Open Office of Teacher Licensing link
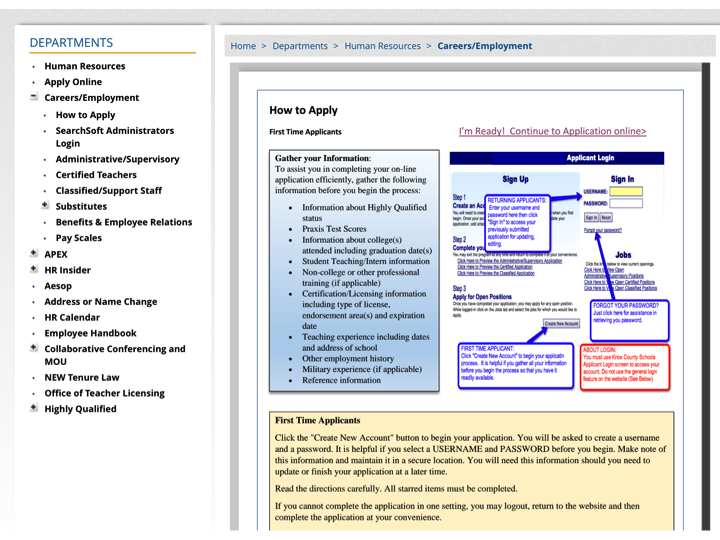Screen dimensions: 720x540 click(104, 393)
